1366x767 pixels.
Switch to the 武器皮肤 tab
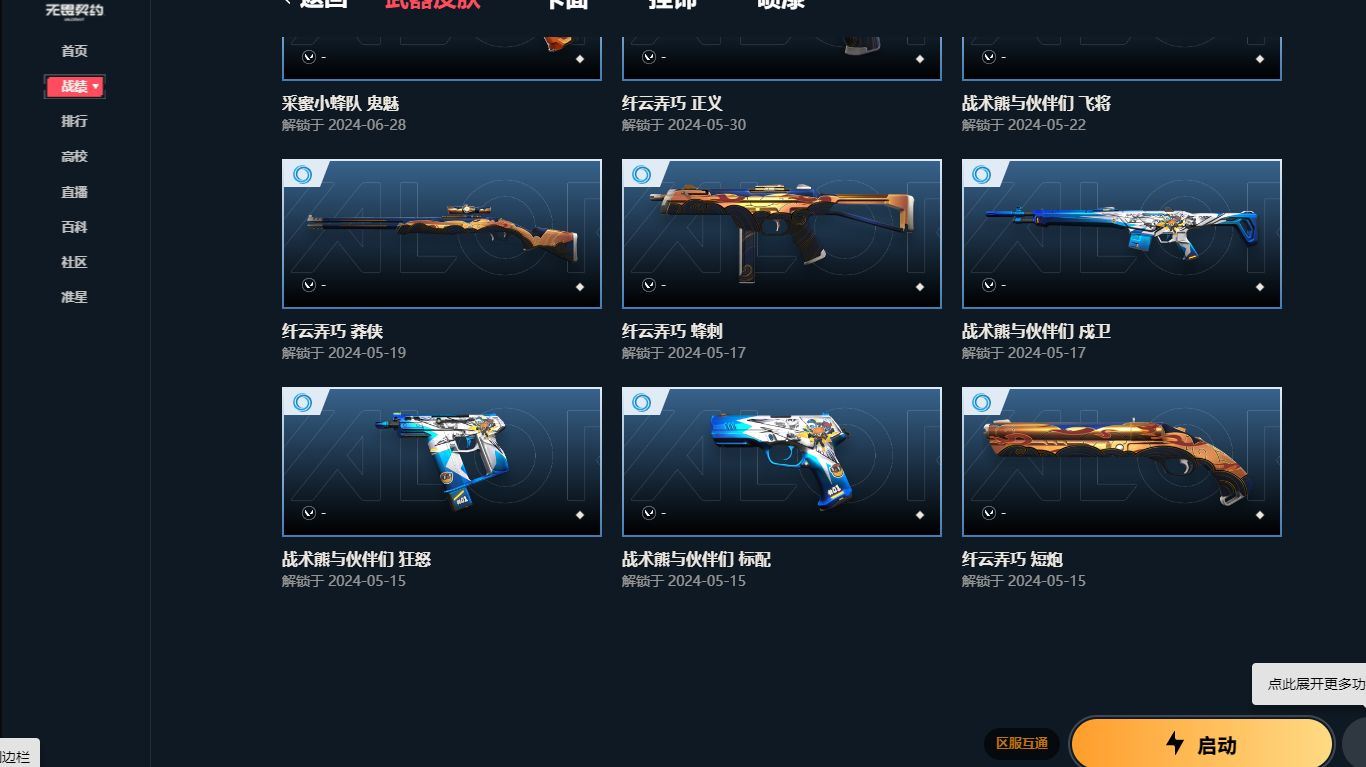click(432, 3)
